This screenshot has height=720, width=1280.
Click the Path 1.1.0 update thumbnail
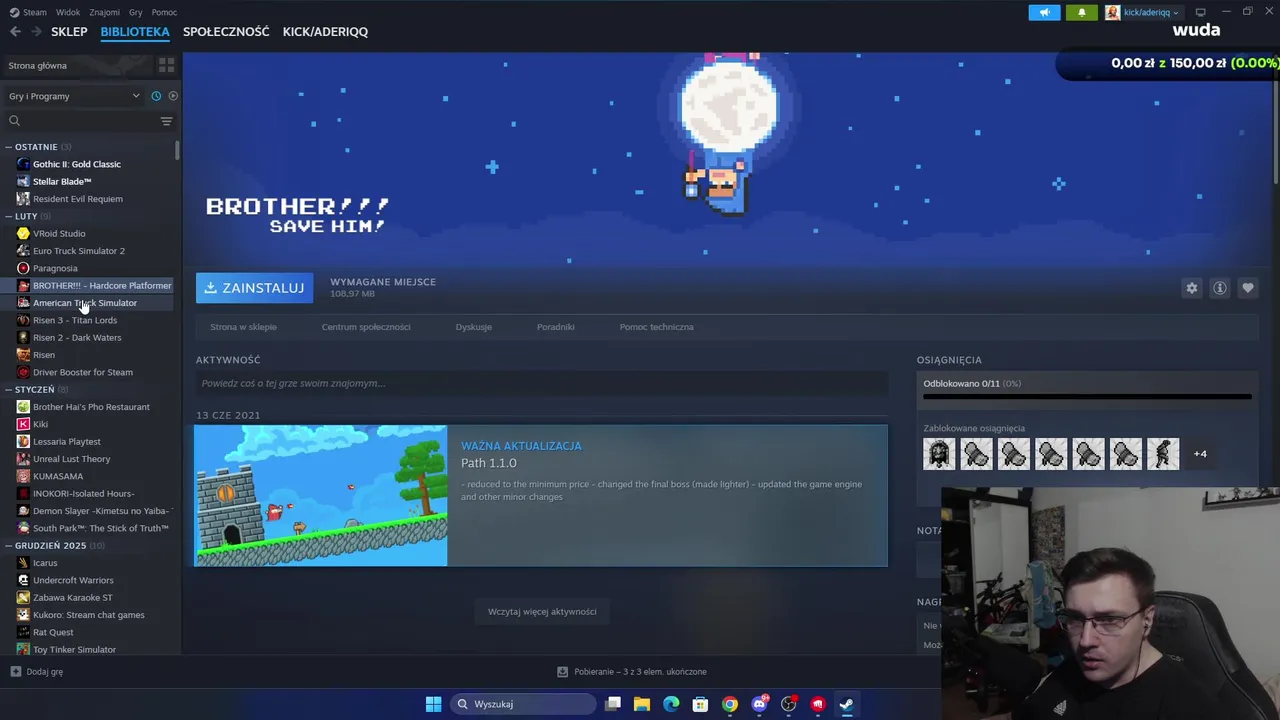pyautogui.click(x=320, y=496)
